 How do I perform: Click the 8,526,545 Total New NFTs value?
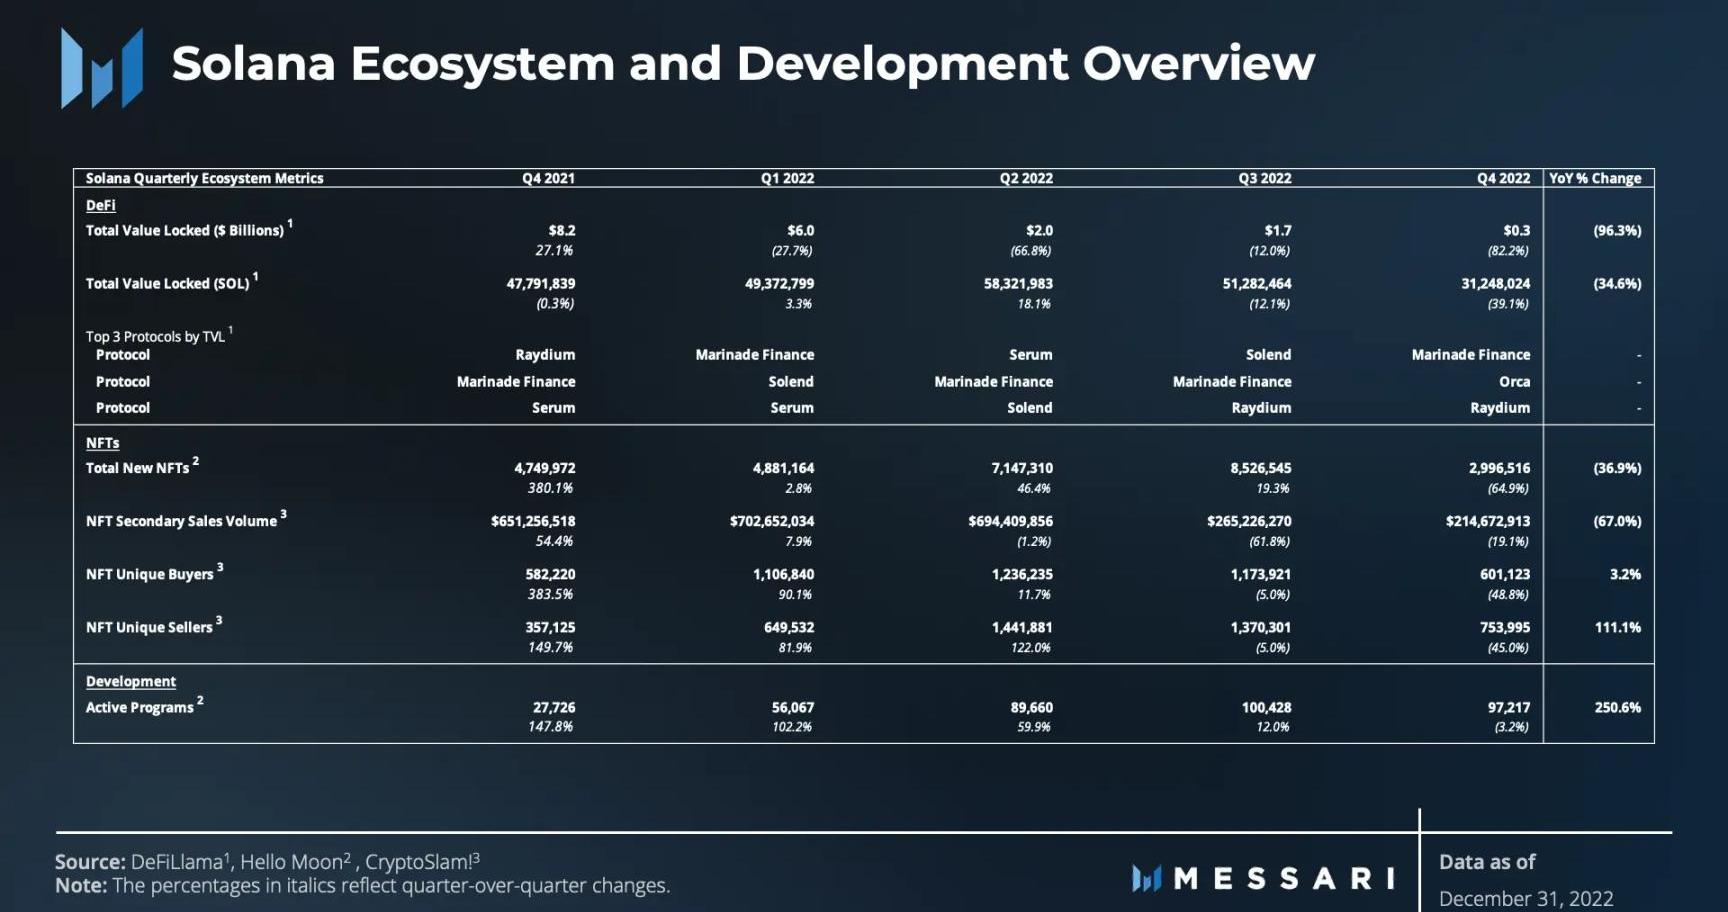pos(1260,468)
